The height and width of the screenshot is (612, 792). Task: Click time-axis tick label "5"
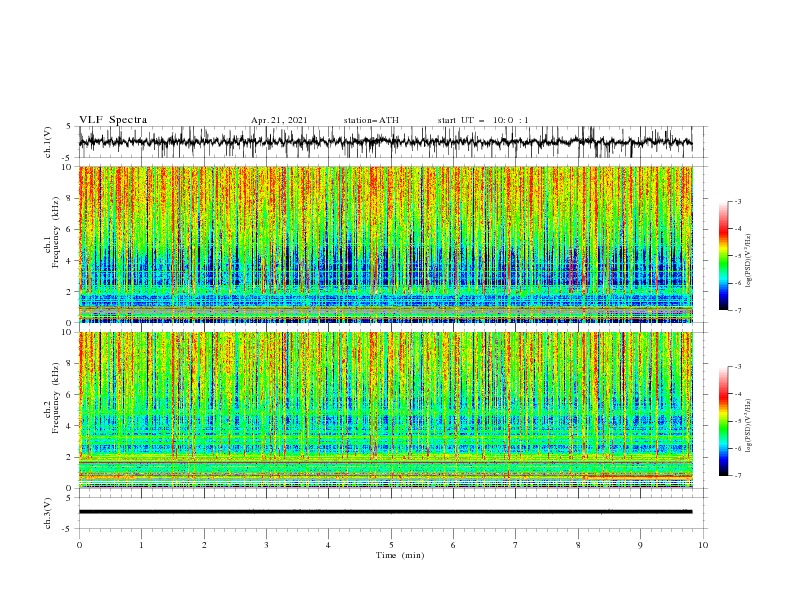[x=391, y=545]
